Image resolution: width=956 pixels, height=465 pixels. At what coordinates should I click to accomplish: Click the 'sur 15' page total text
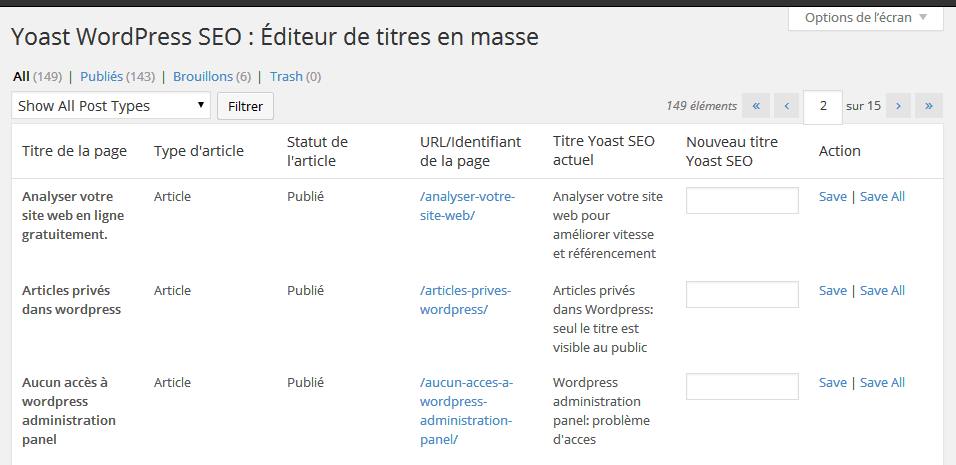[x=863, y=106]
